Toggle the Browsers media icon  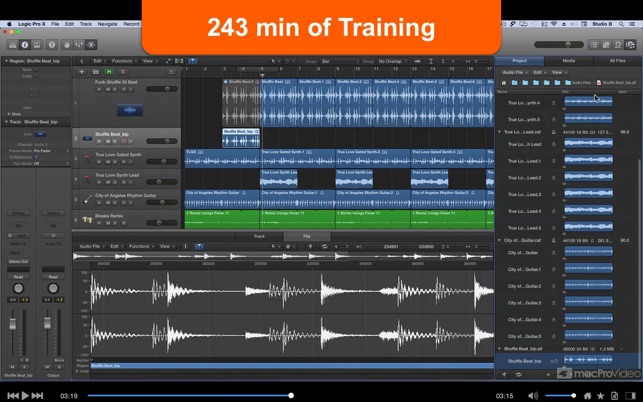630,45
